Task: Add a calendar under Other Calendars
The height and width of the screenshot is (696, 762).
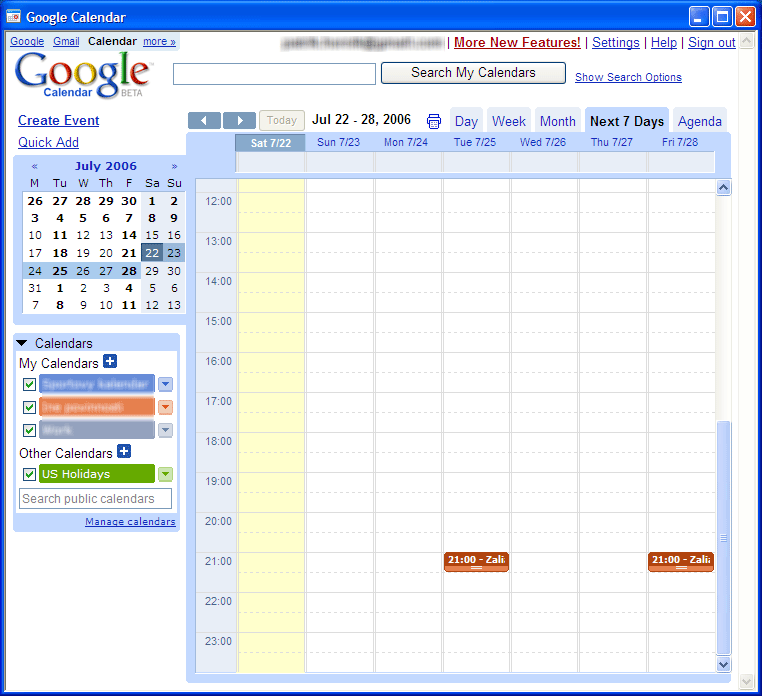Action: pos(124,452)
